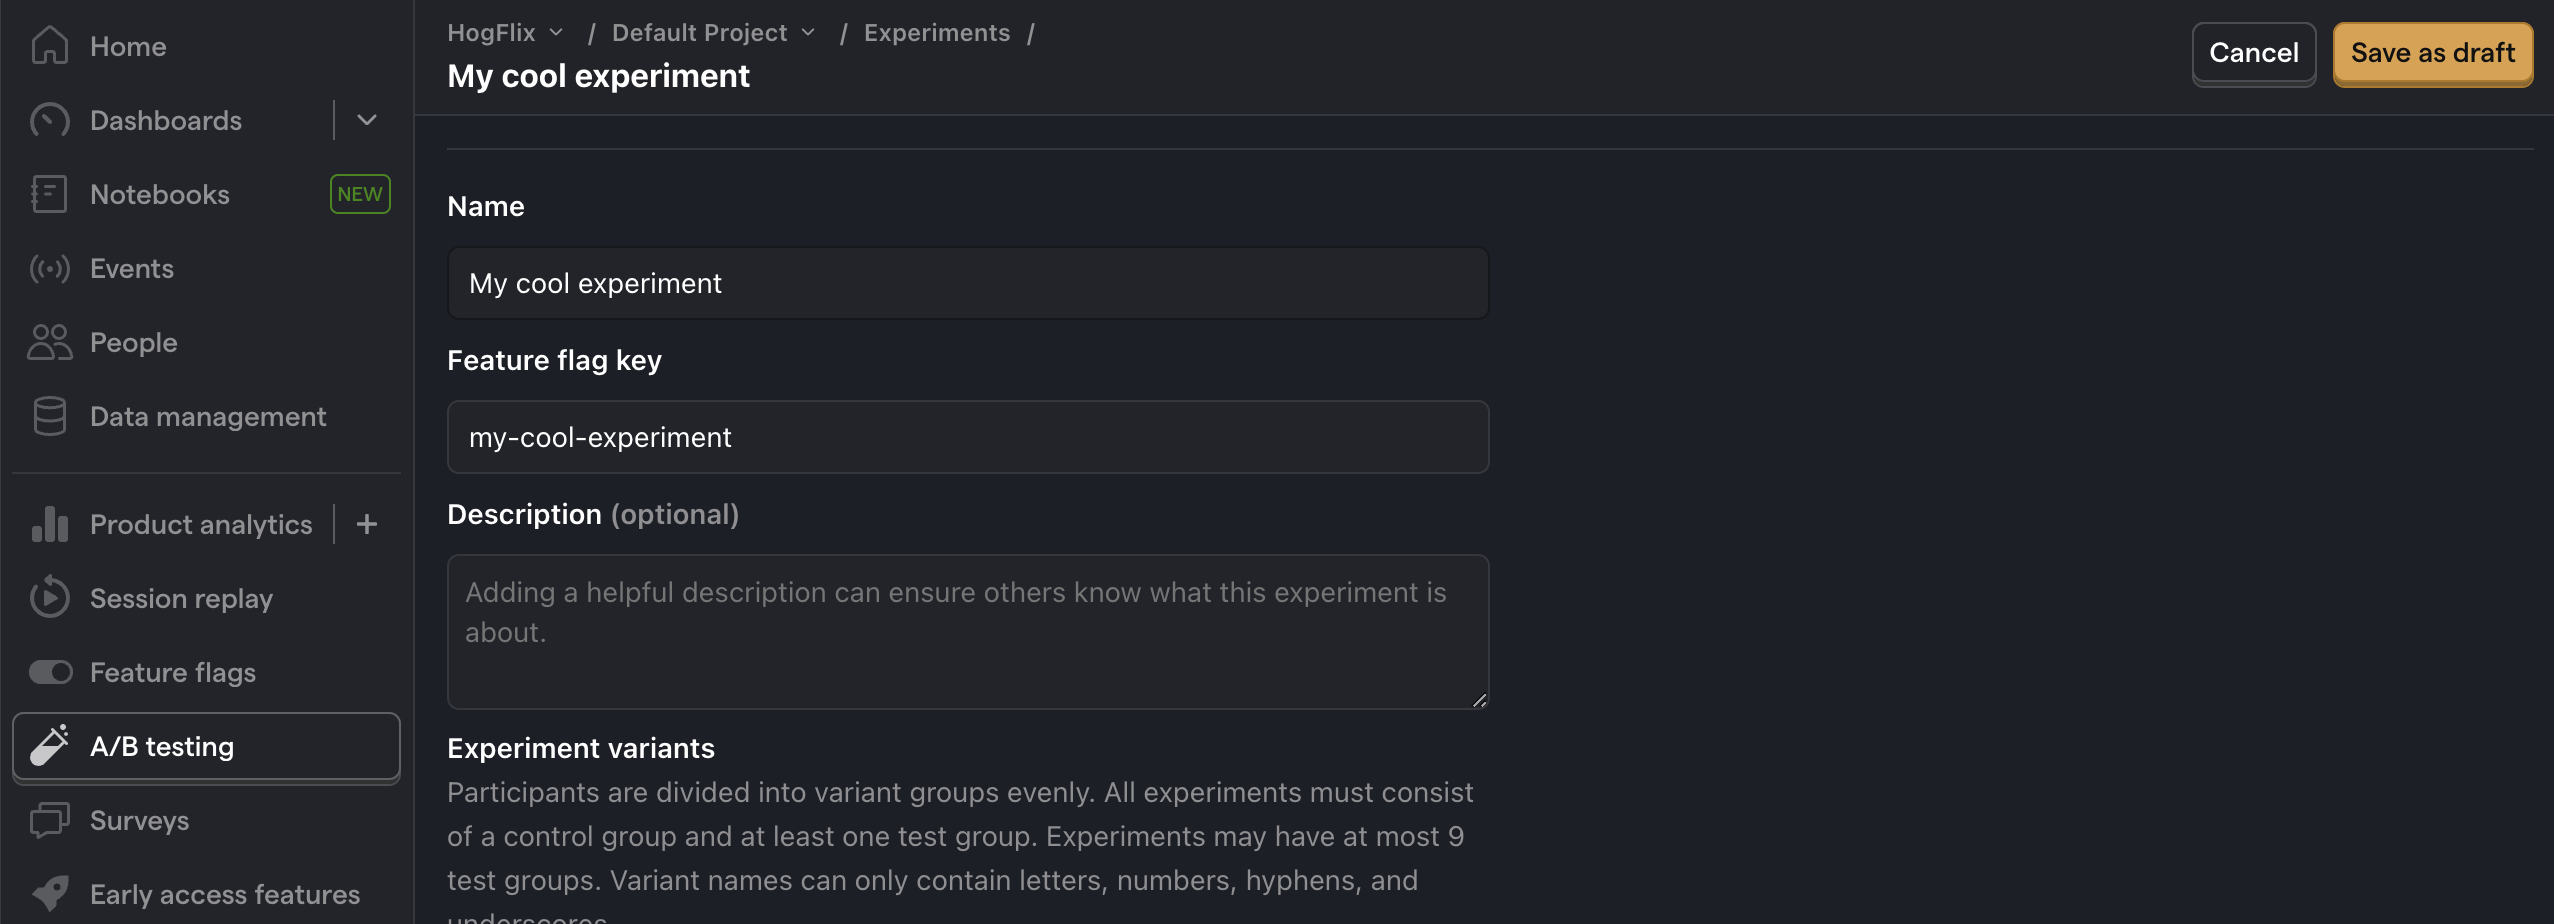The height and width of the screenshot is (924, 2554).
Task: Click the Session replay rewind icon
Action: 50,598
